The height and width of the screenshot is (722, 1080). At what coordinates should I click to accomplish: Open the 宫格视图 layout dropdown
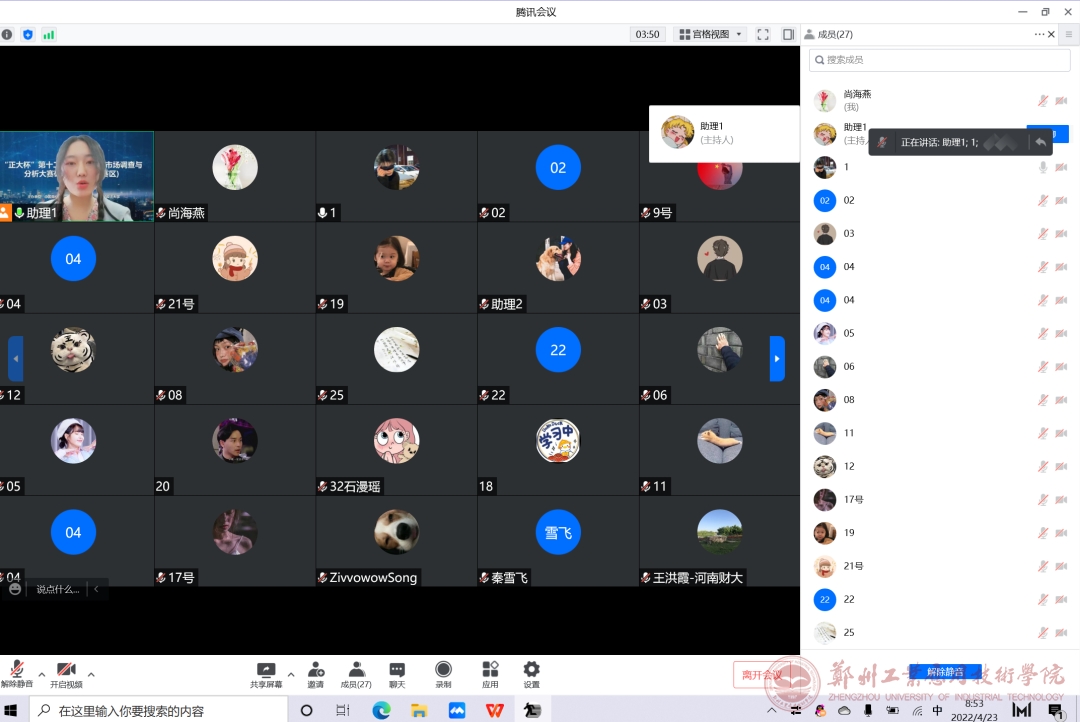point(711,34)
